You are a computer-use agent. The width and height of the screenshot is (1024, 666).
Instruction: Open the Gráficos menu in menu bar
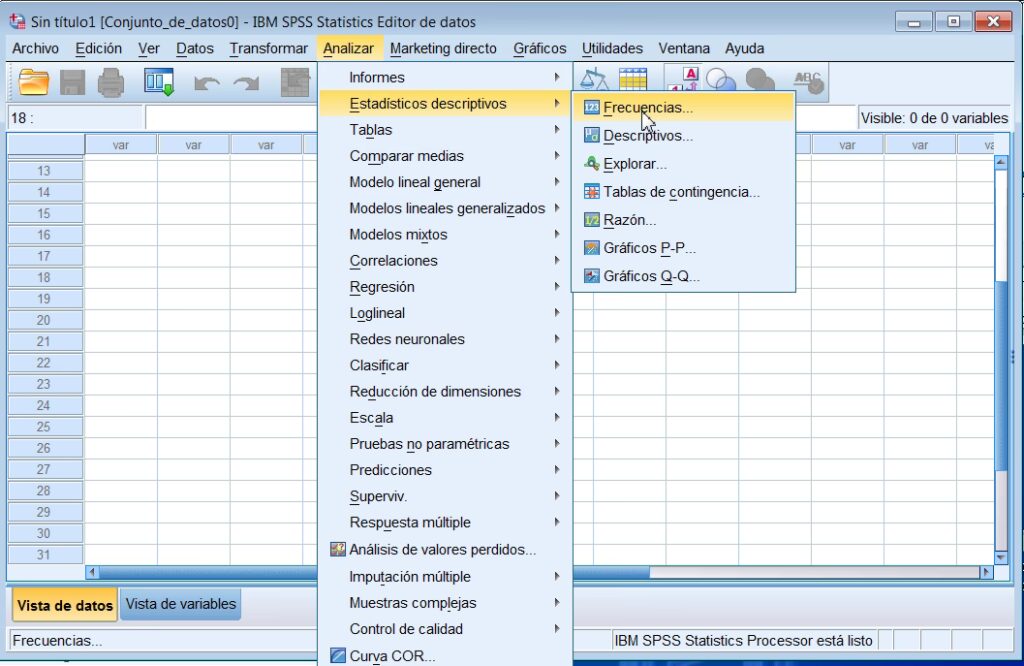tap(539, 48)
